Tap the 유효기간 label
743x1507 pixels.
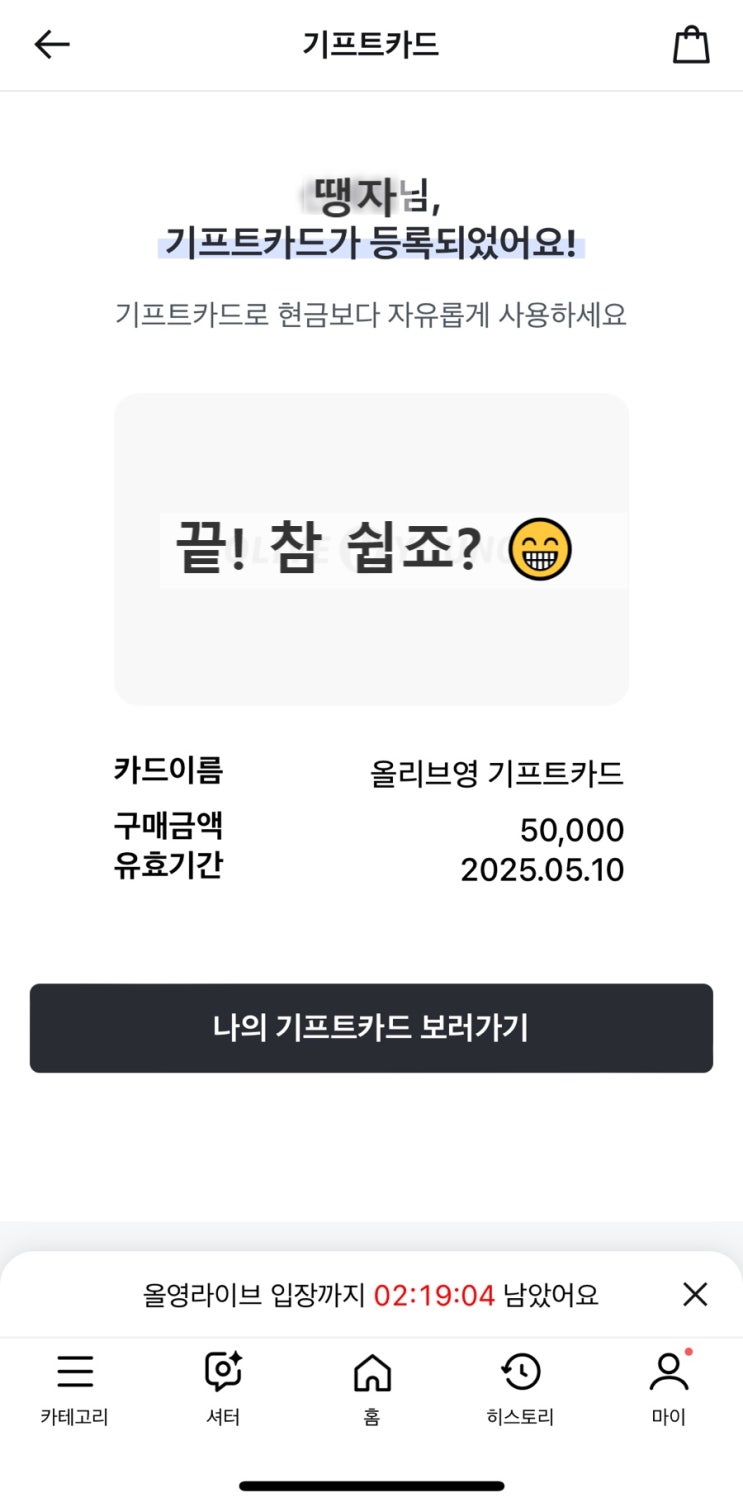click(168, 865)
